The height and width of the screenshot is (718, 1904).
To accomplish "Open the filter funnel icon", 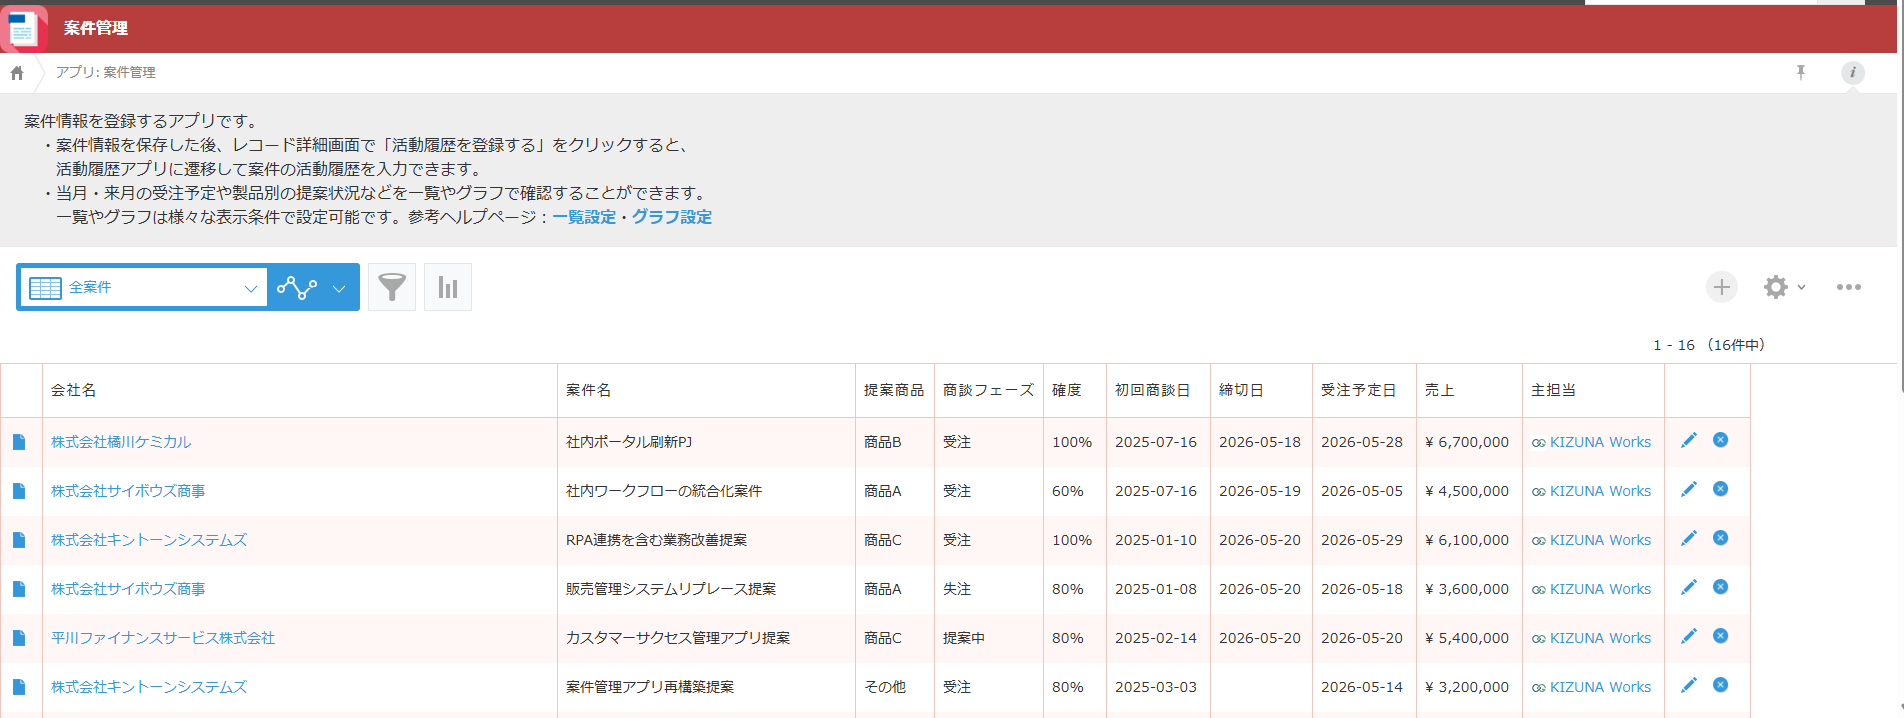I will click(392, 288).
